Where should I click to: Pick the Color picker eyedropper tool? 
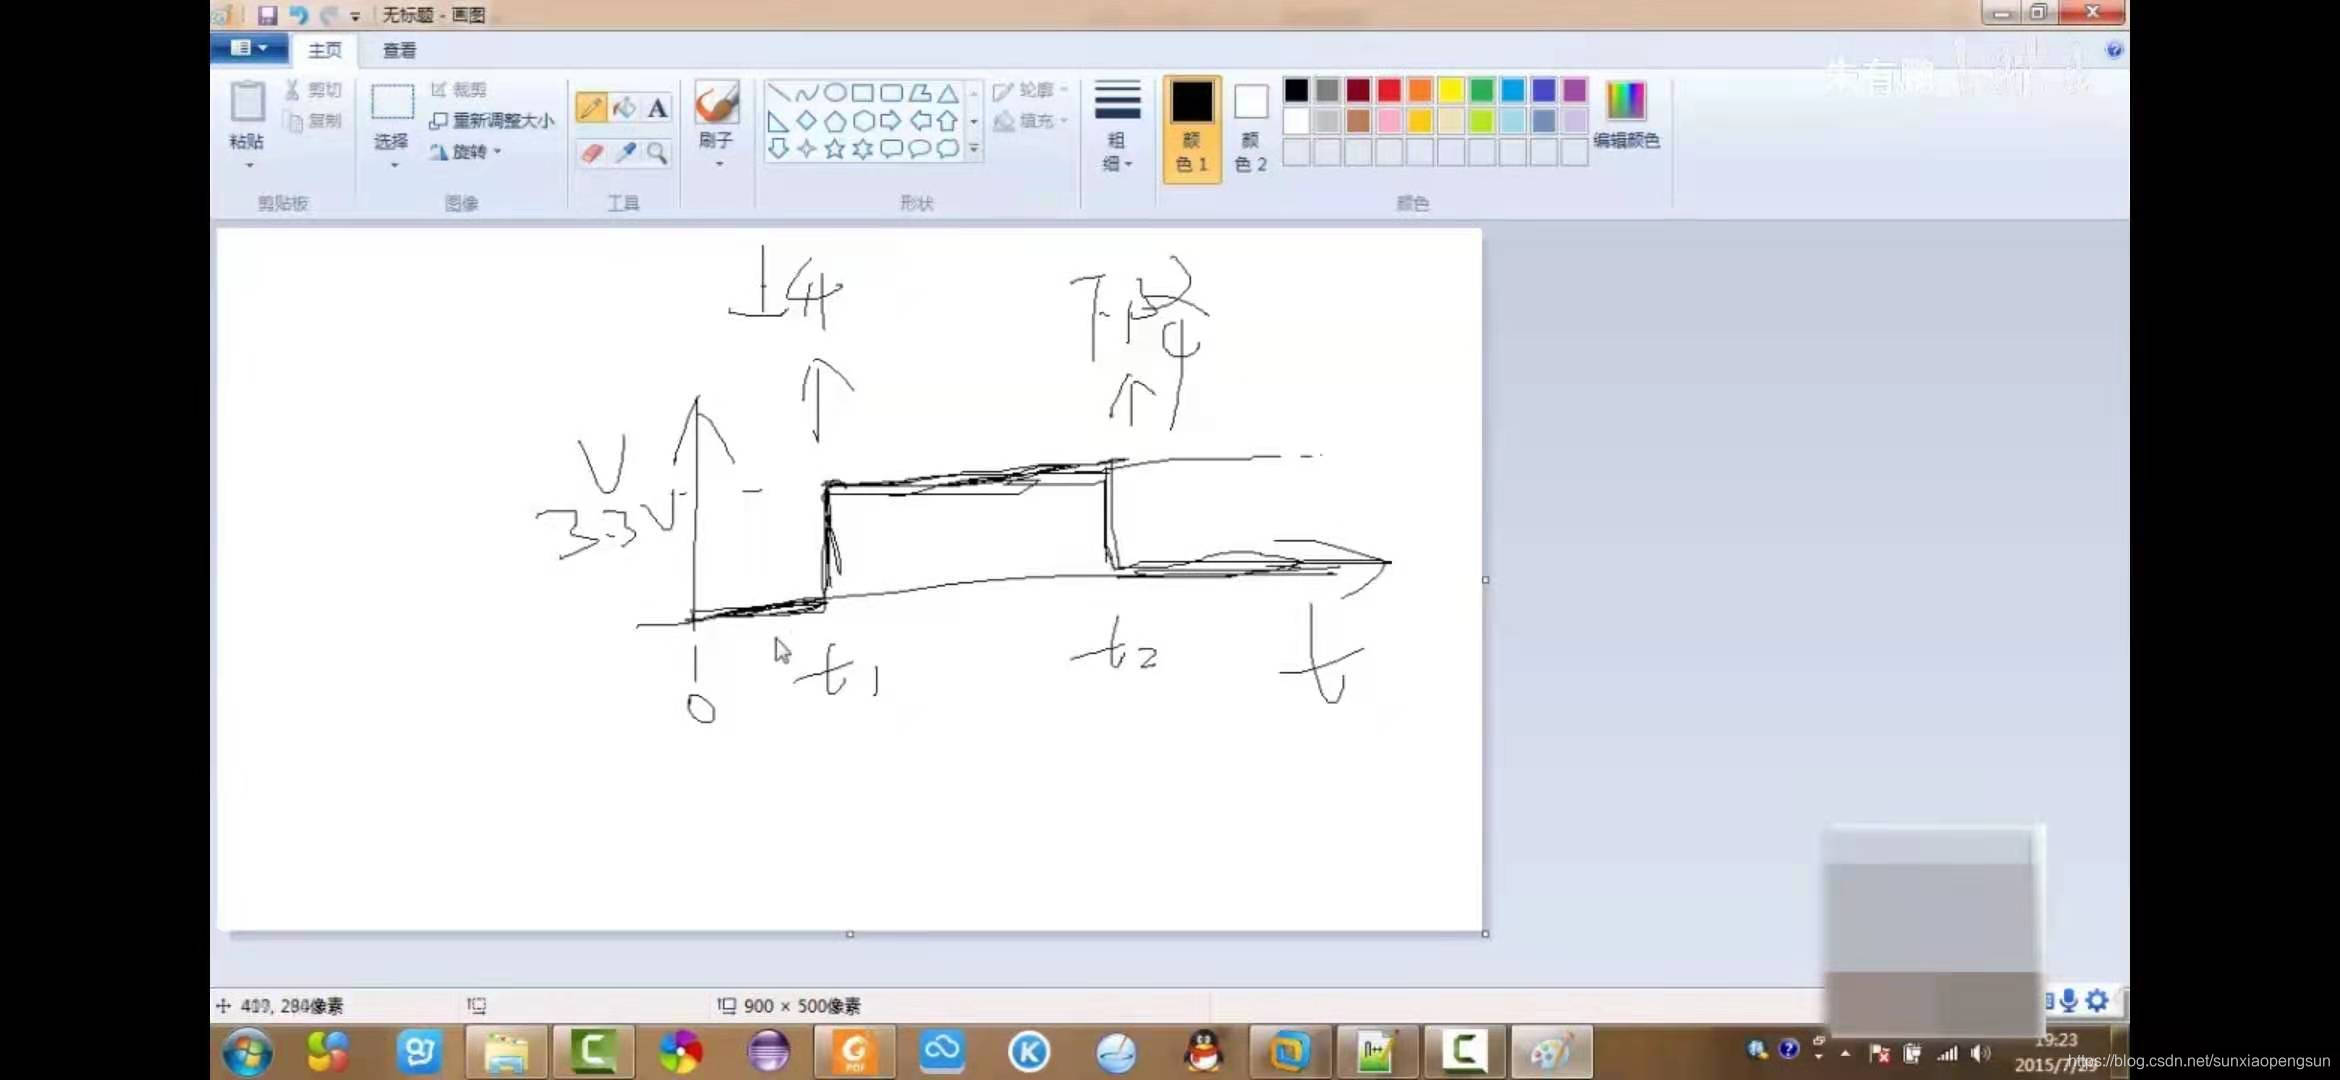(x=625, y=153)
